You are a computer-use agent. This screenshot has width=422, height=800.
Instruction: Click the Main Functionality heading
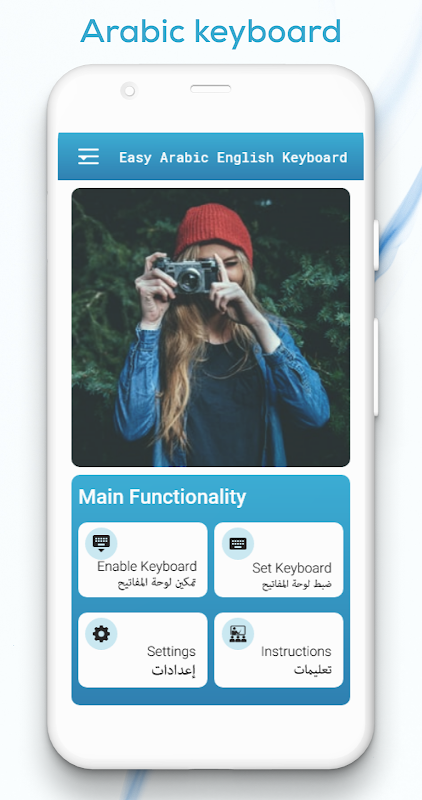coord(162,496)
